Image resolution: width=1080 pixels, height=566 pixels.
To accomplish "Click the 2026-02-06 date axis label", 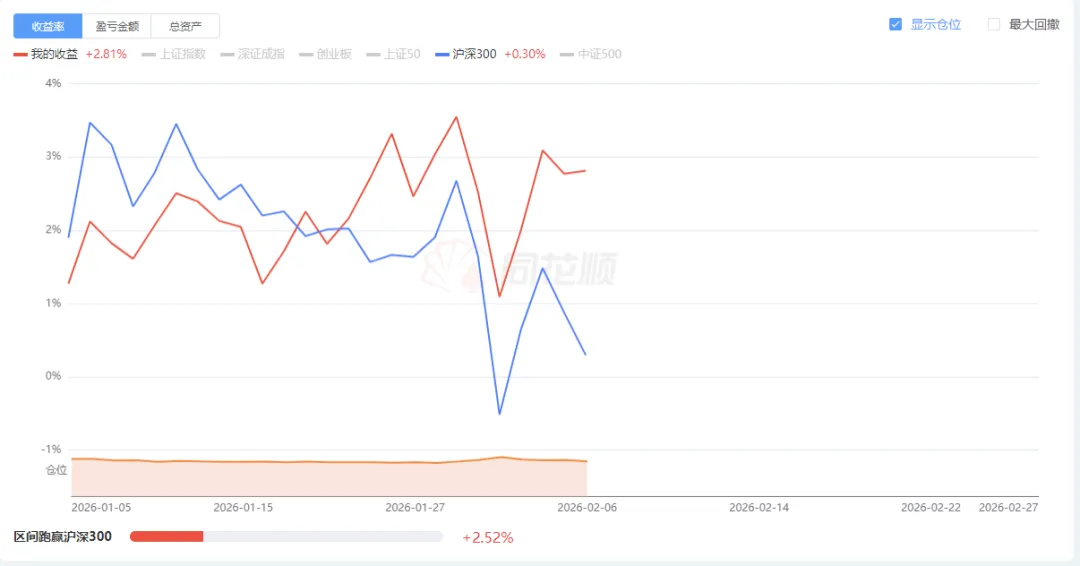I will click(x=587, y=507).
